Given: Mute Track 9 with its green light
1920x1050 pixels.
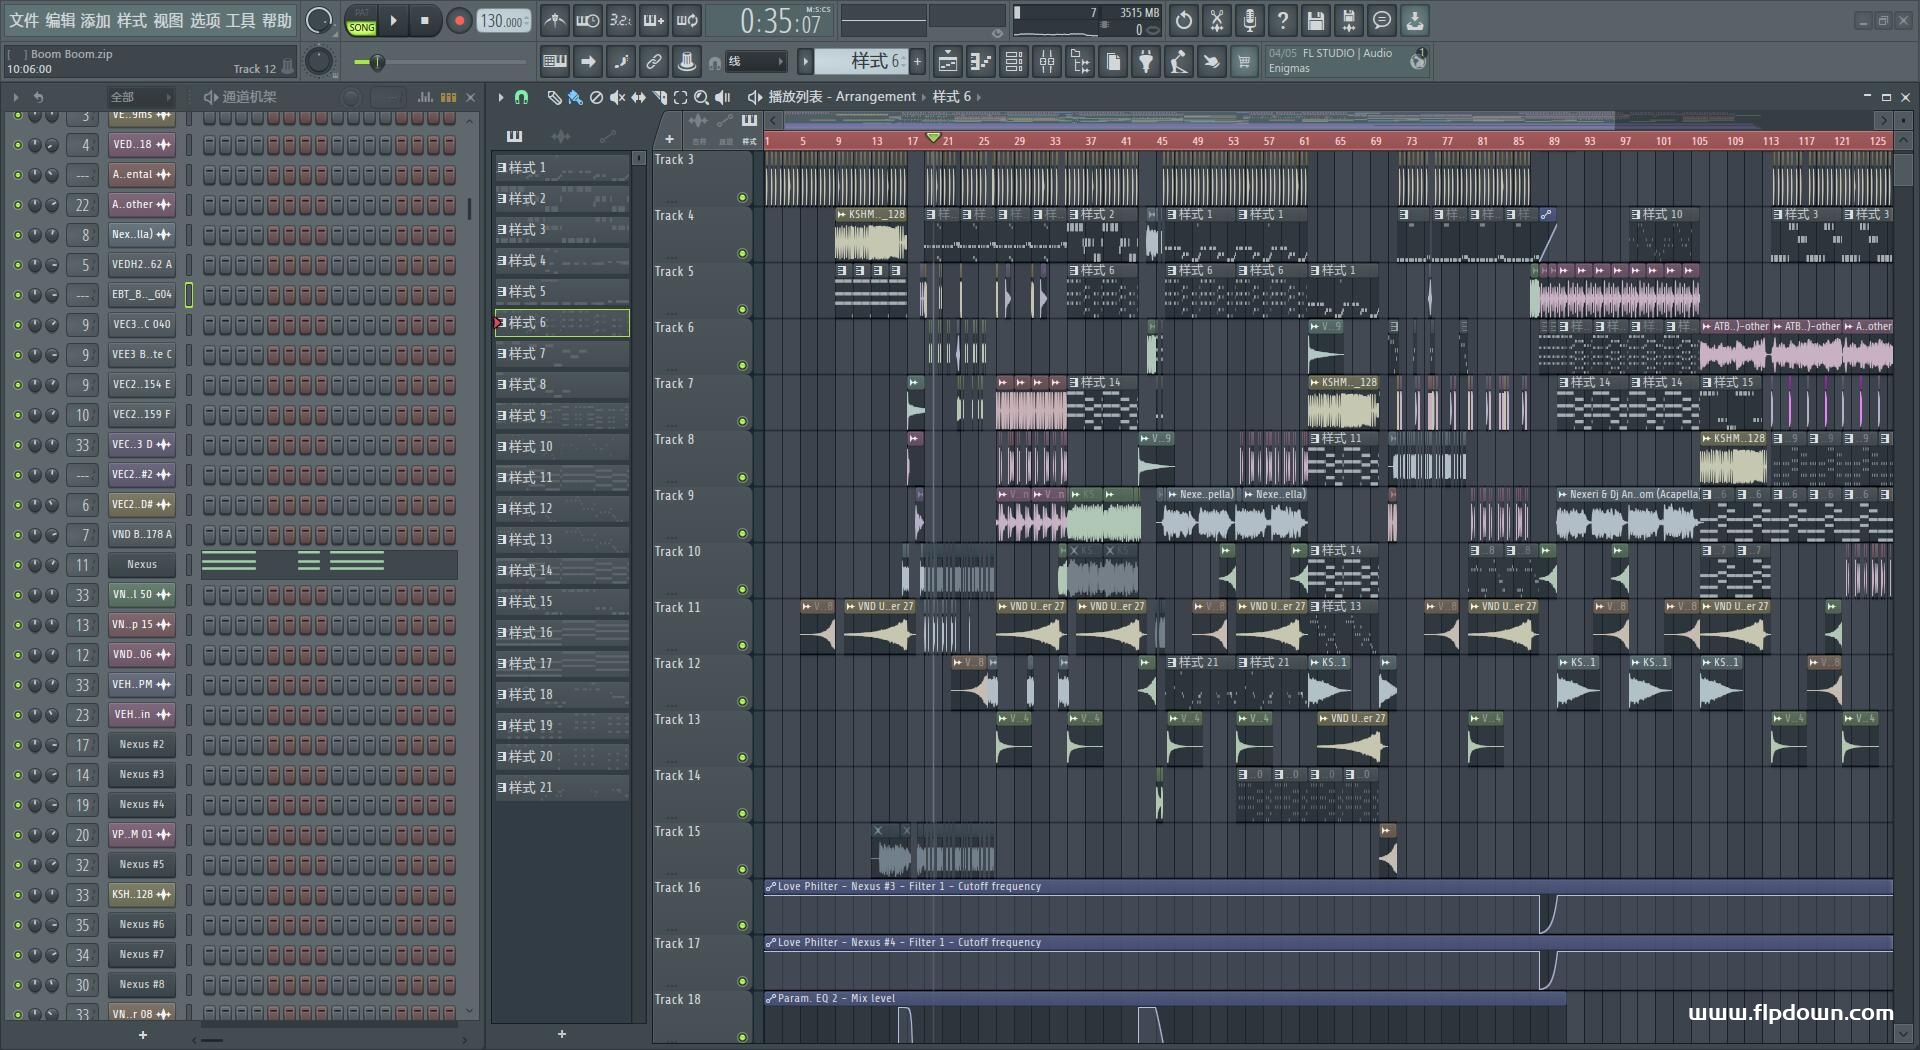Looking at the screenshot, I should pyautogui.click(x=742, y=534).
